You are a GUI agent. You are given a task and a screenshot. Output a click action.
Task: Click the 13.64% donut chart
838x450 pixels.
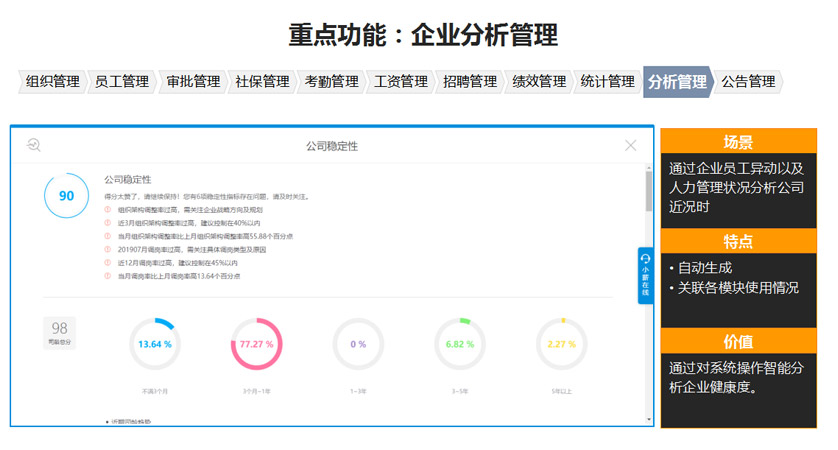pos(154,344)
